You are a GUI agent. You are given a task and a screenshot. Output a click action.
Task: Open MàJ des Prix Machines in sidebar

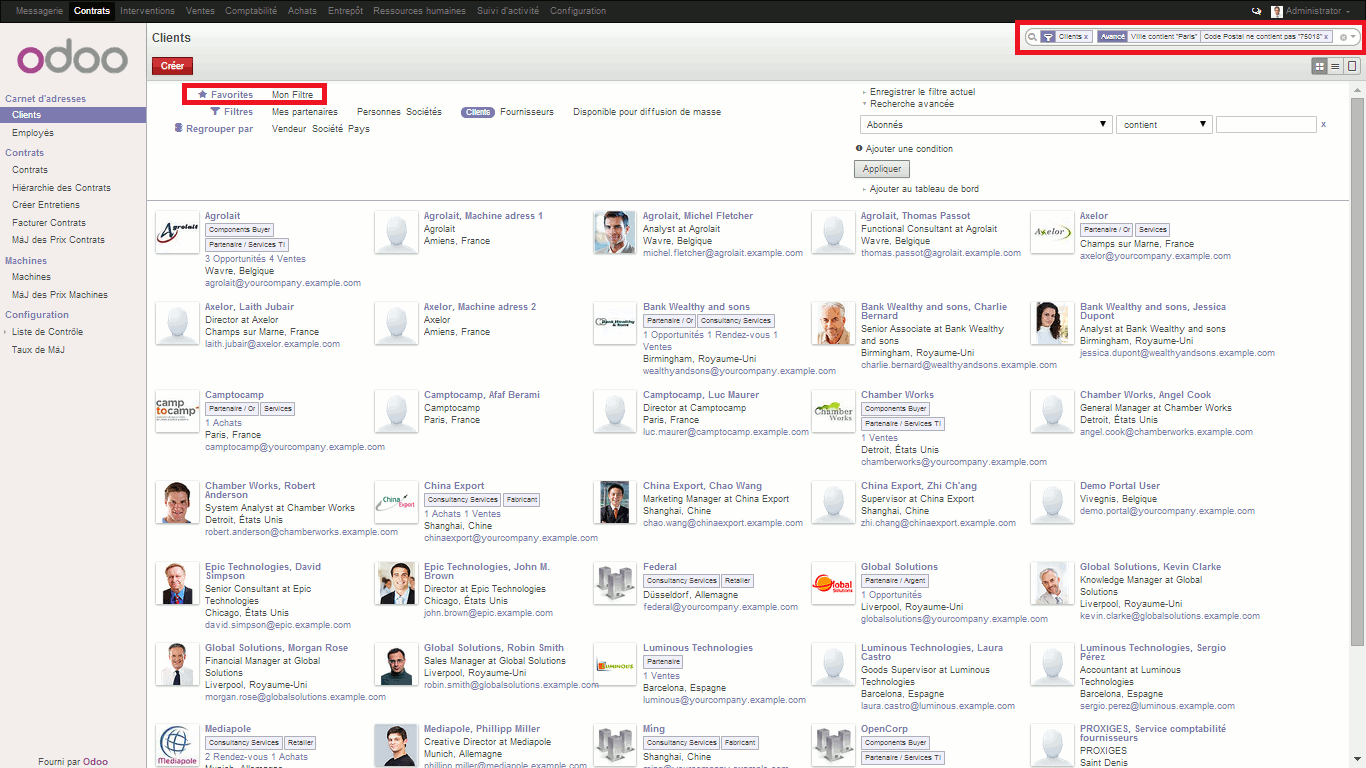pyautogui.click(x=60, y=295)
